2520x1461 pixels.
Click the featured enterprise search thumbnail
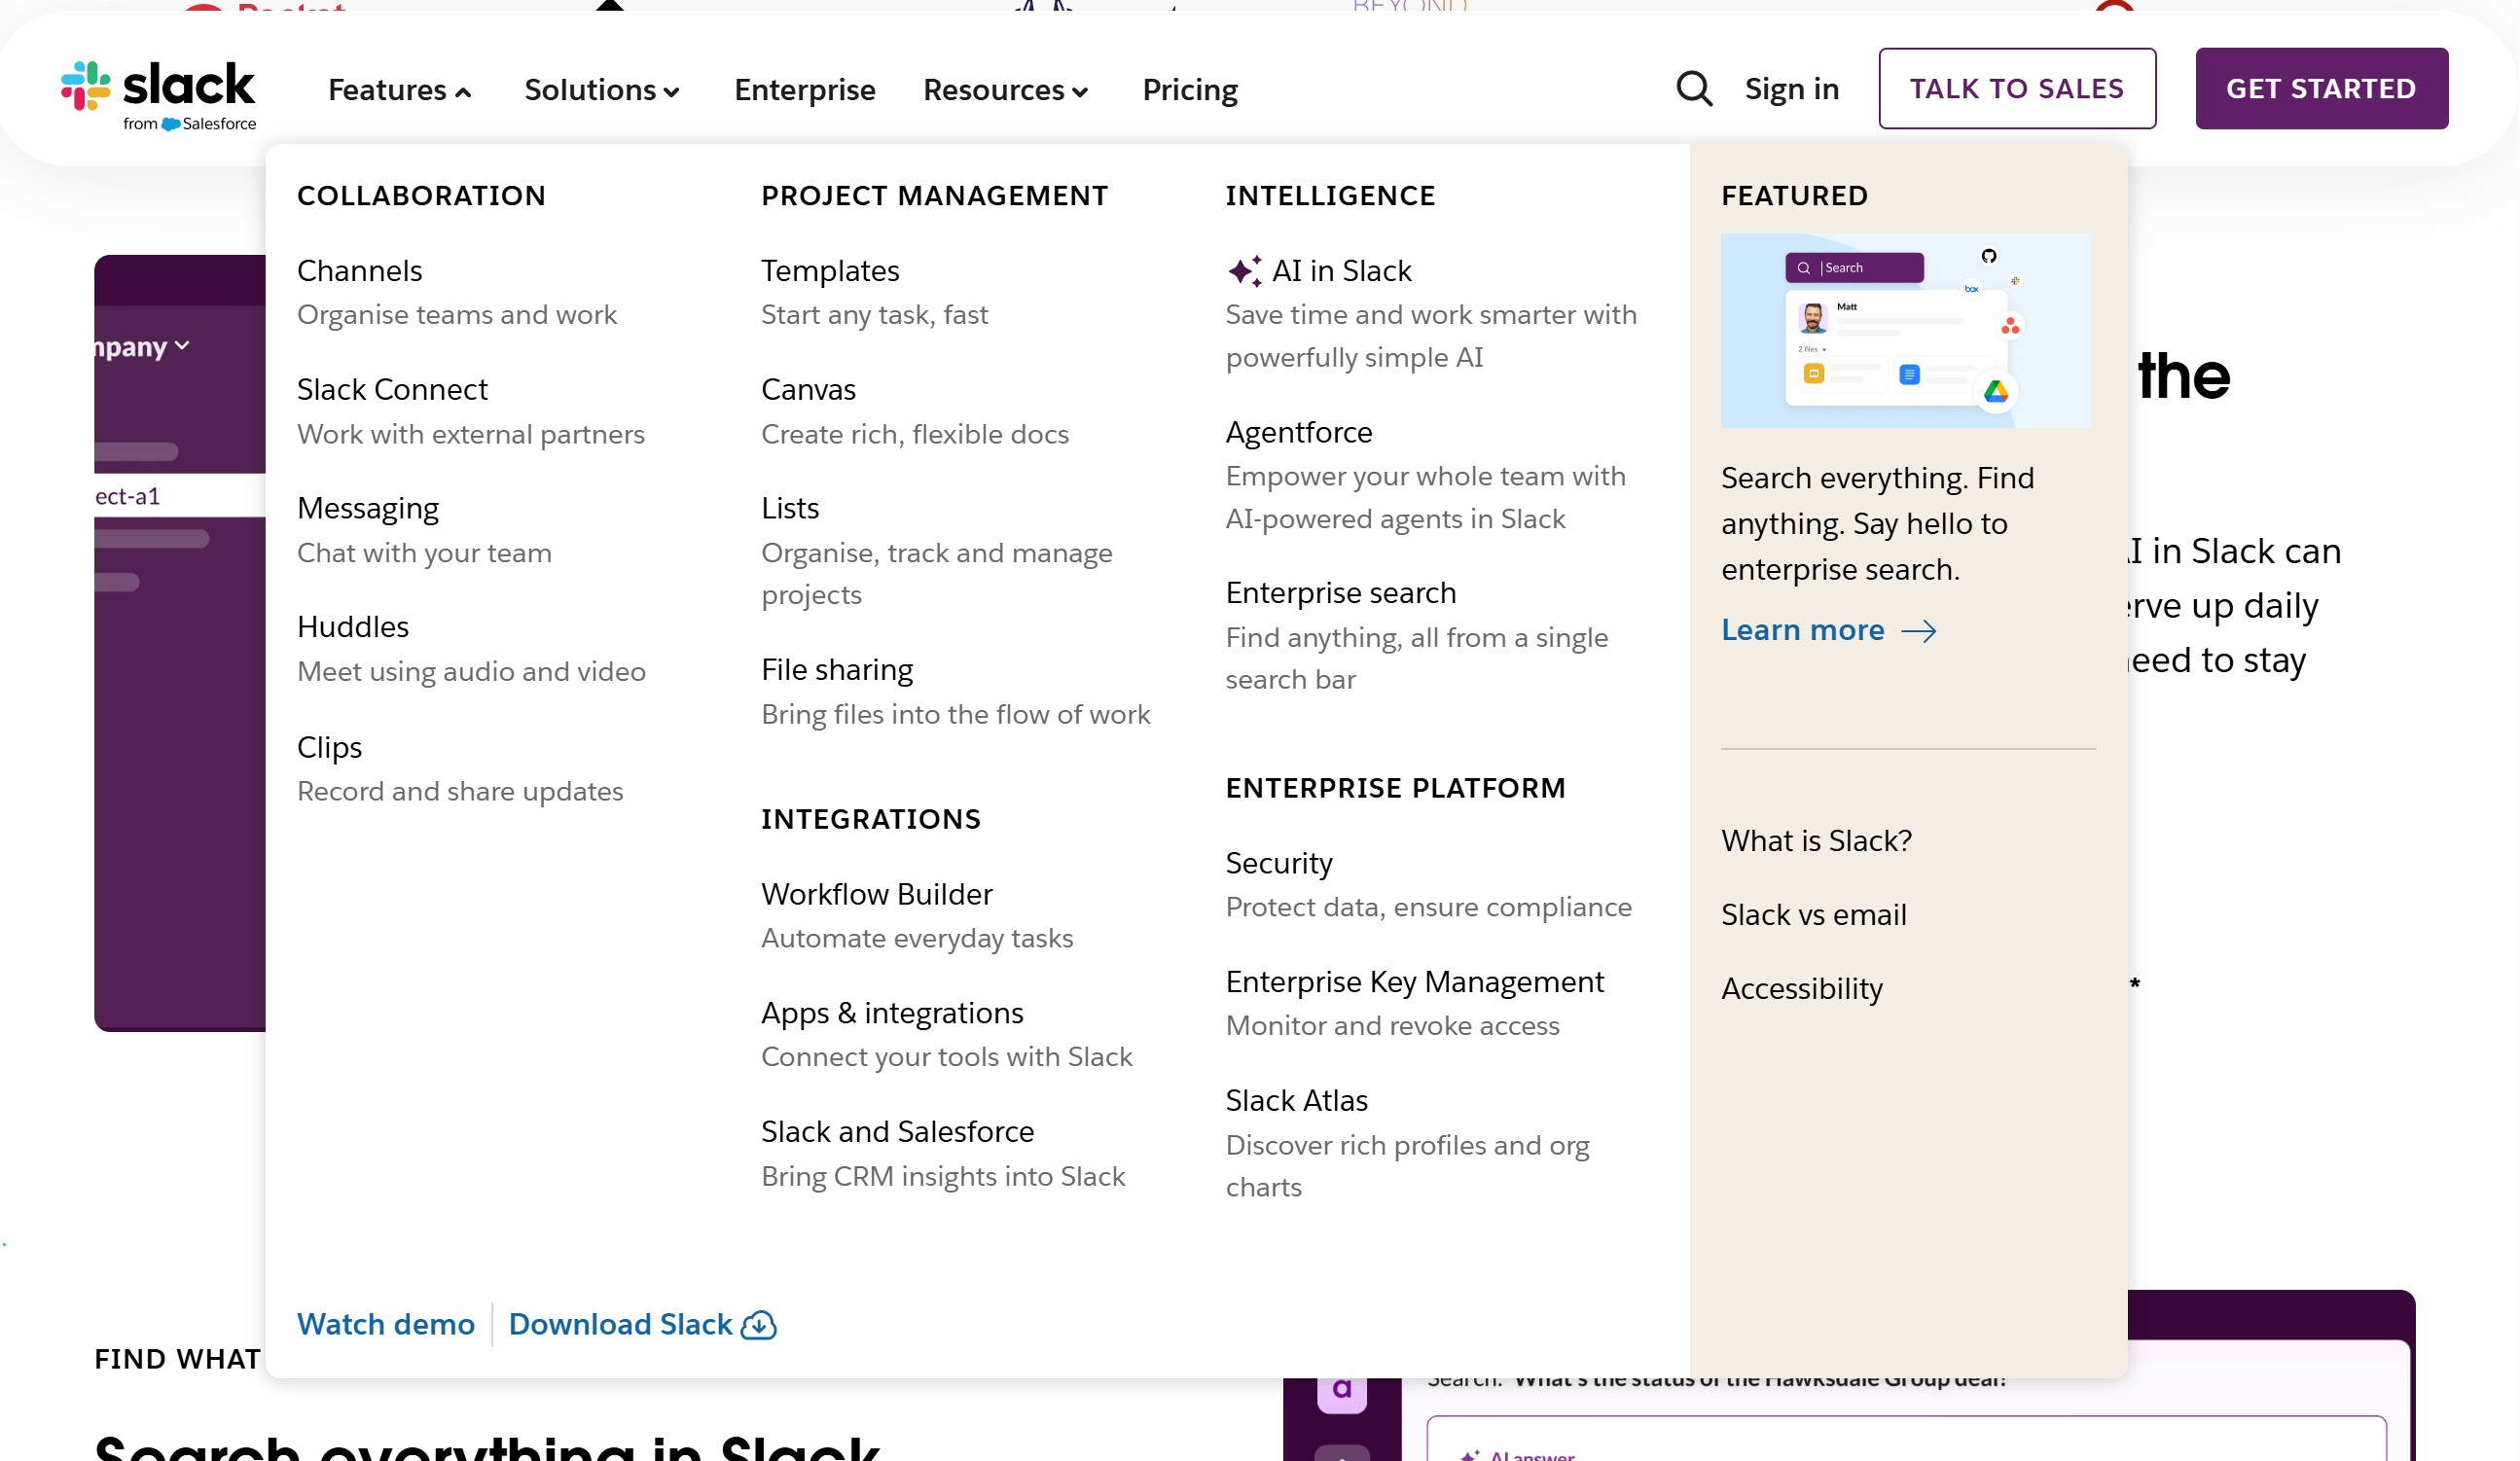(x=1905, y=331)
